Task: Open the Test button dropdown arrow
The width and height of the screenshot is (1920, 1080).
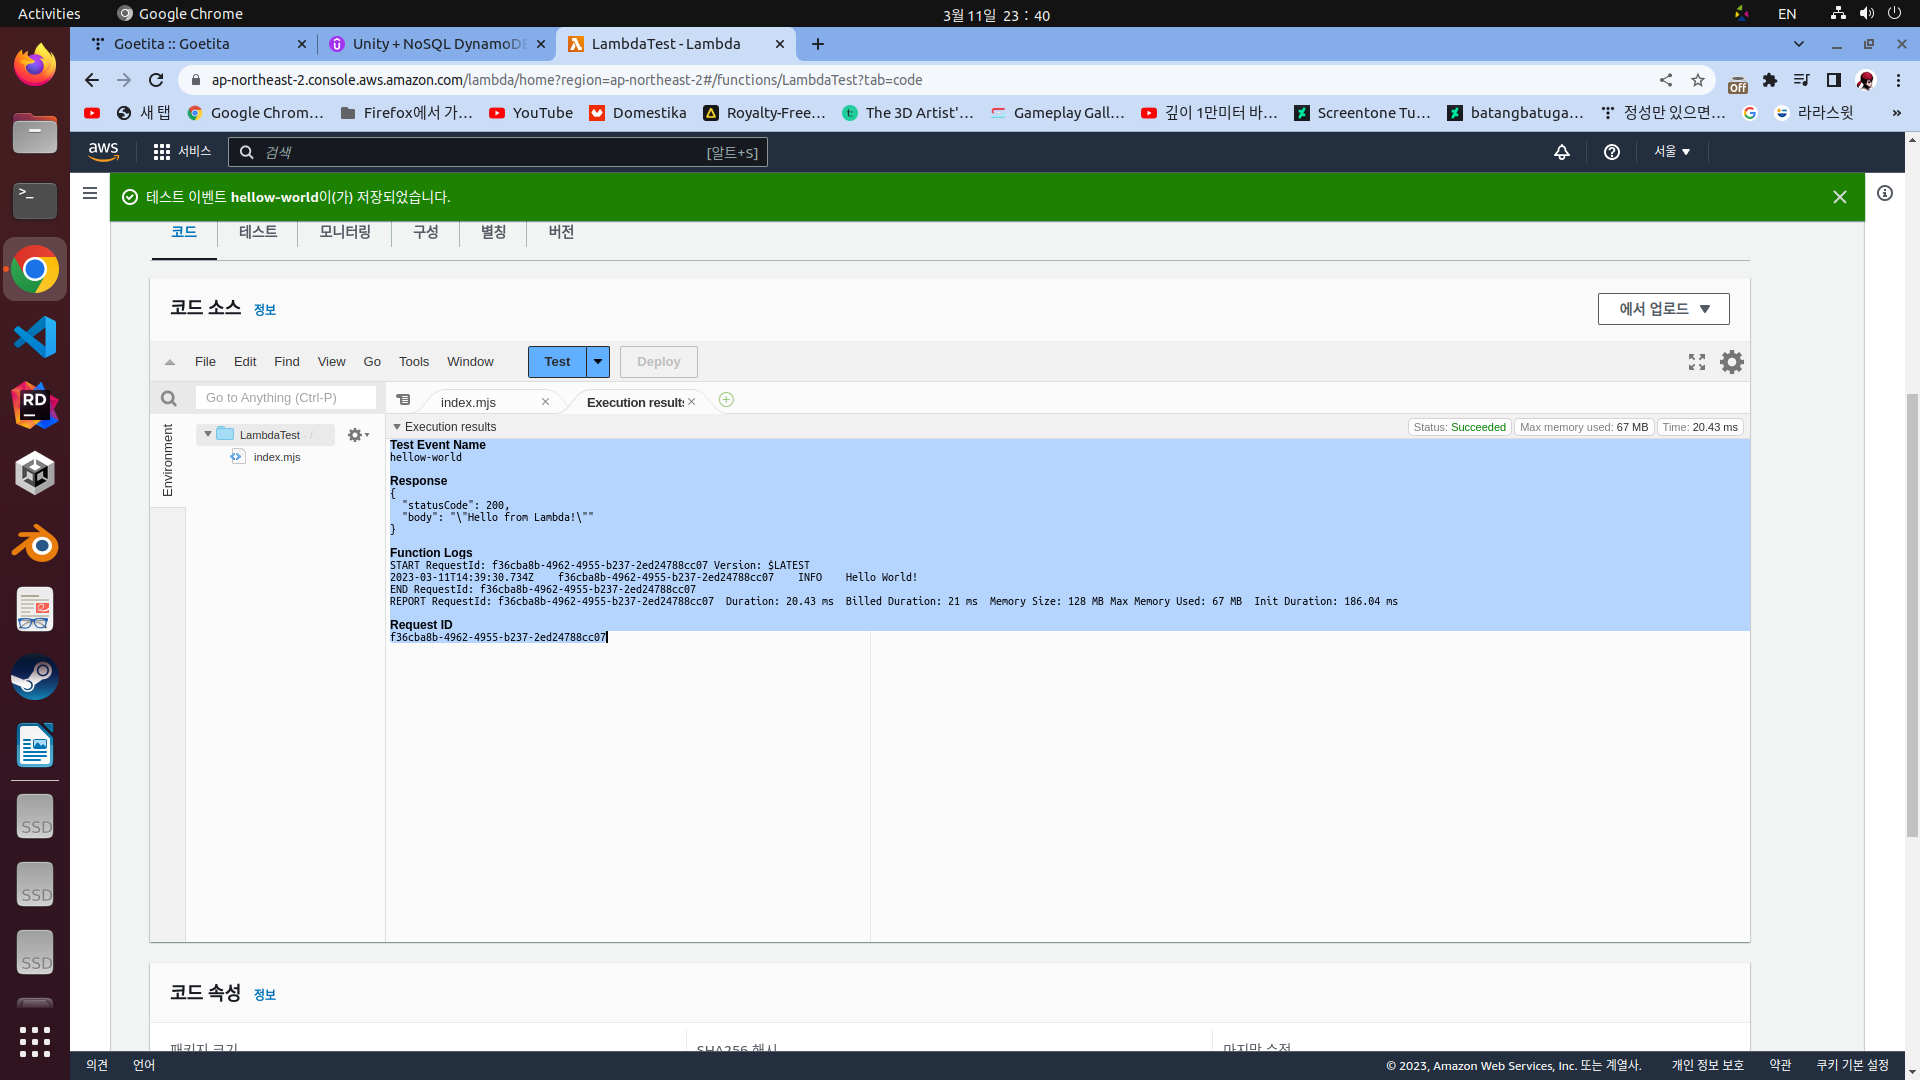Action: [598, 362]
